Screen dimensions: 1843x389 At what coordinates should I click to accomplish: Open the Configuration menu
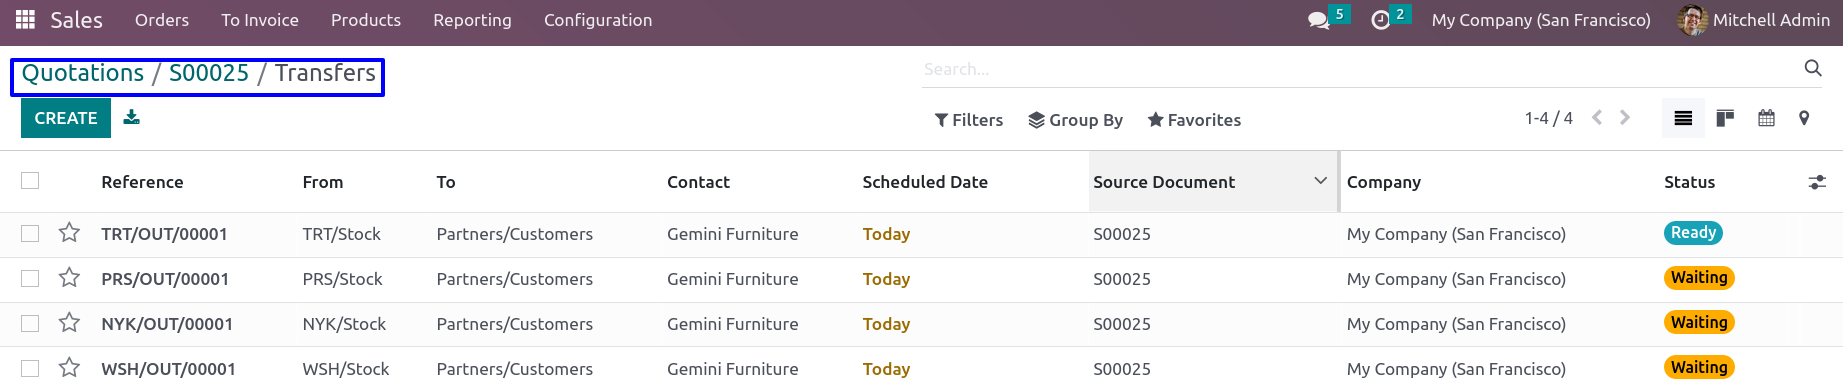pyautogui.click(x=598, y=20)
